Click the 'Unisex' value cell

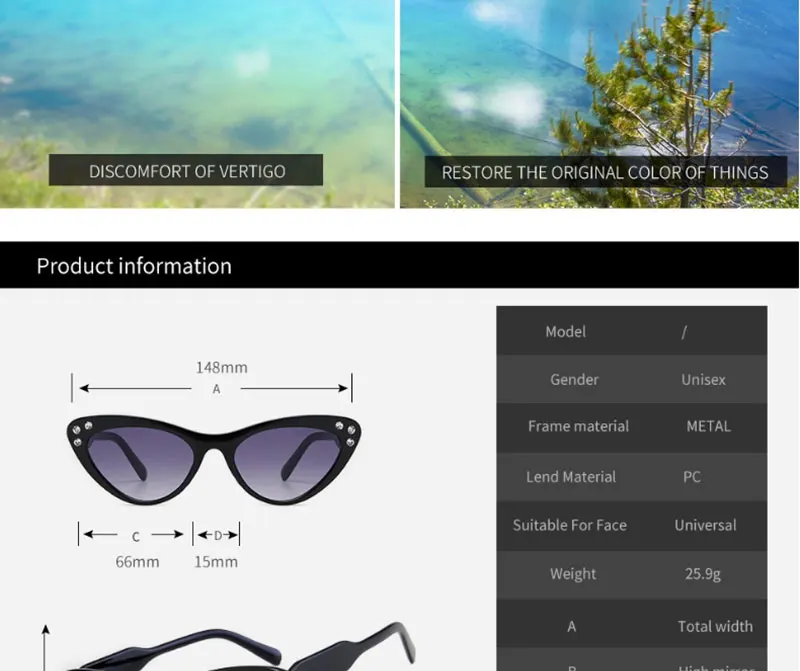tap(703, 380)
